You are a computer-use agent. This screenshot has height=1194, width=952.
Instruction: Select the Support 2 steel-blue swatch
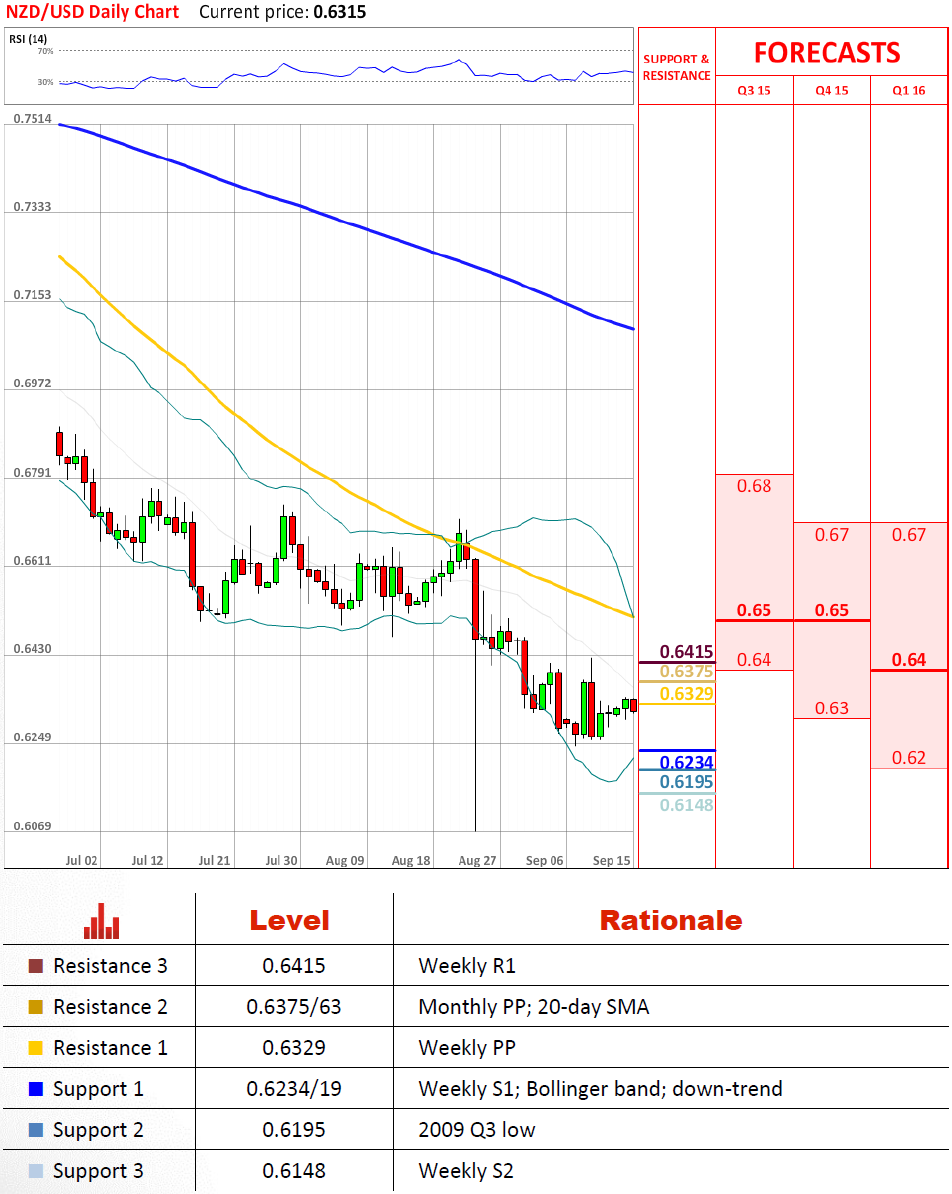(36, 1130)
